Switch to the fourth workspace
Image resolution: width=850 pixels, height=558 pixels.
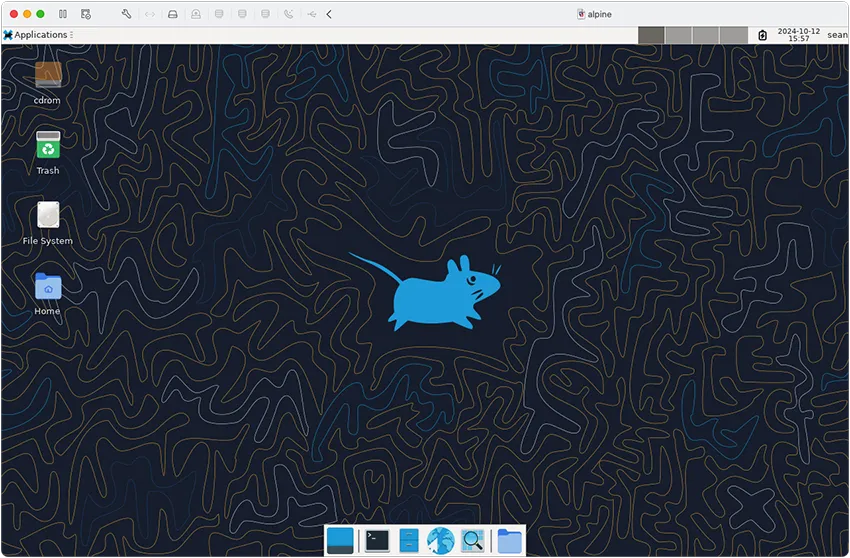point(734,35)
